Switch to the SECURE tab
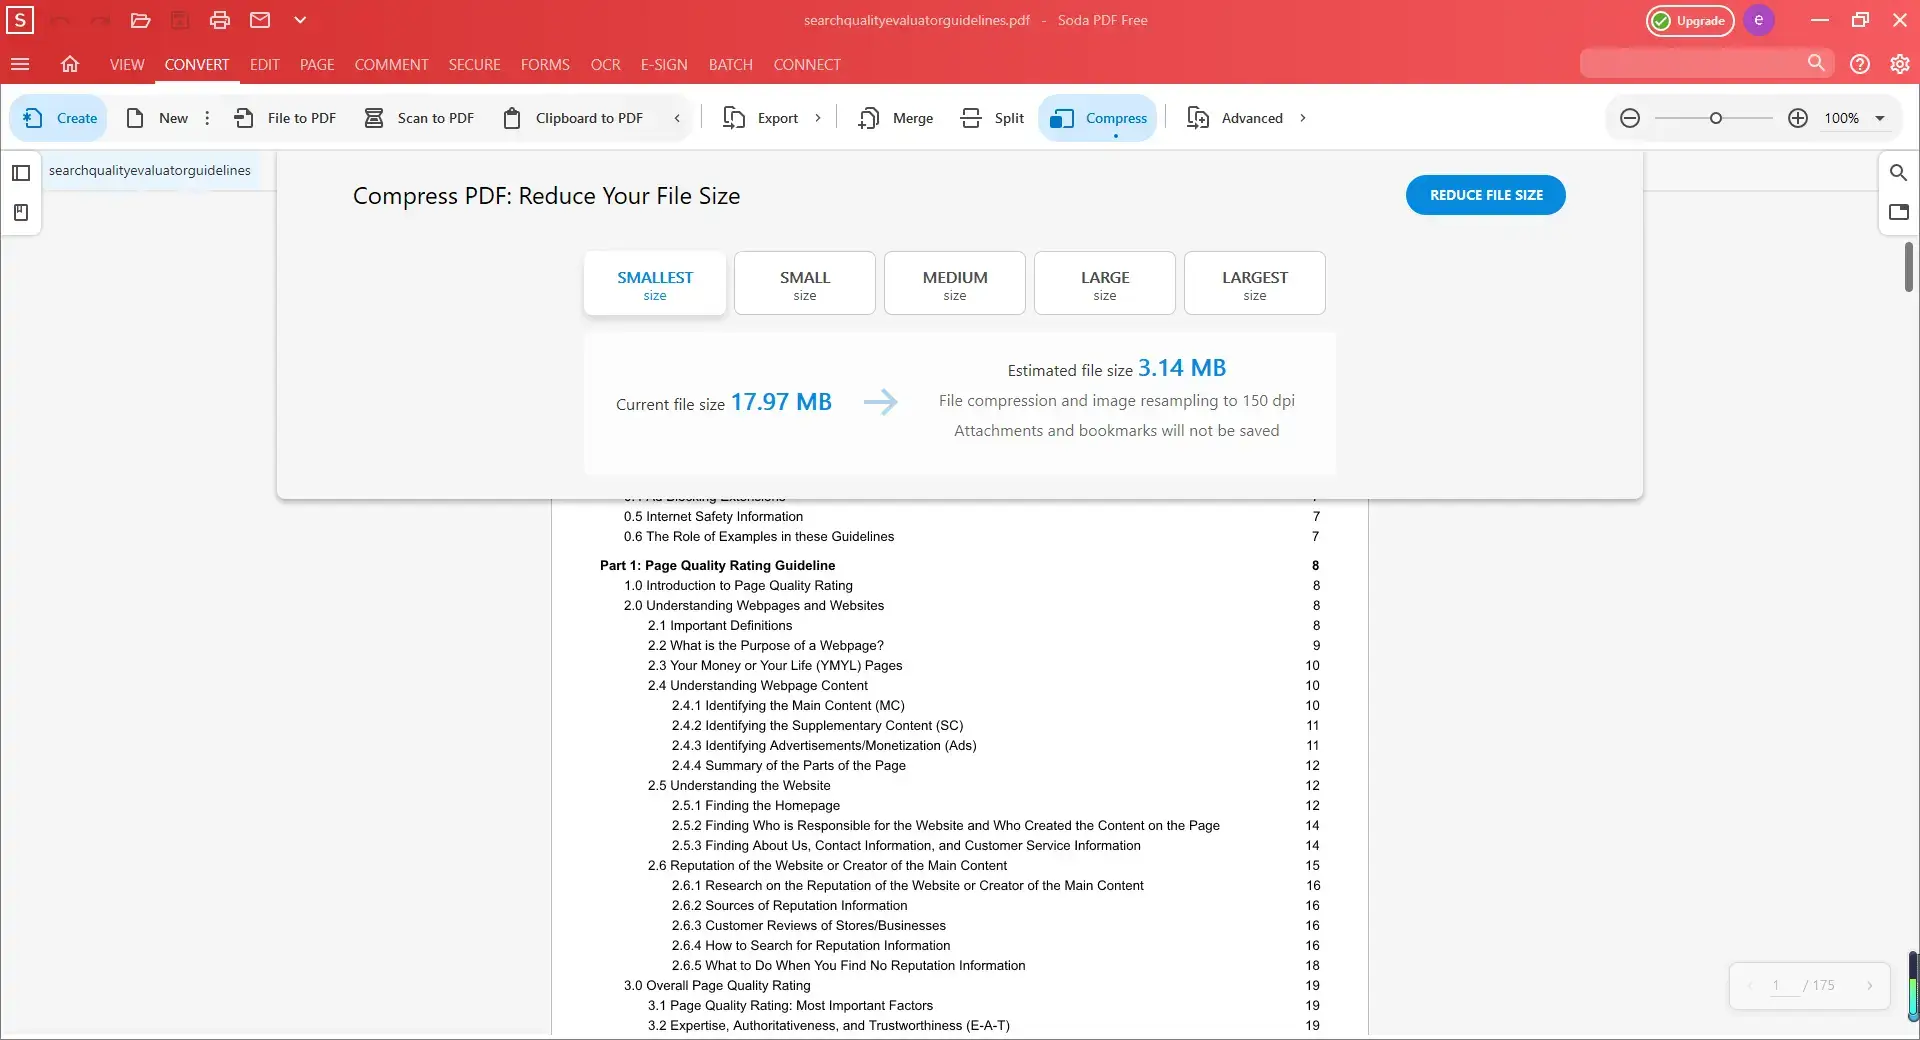 474,64
